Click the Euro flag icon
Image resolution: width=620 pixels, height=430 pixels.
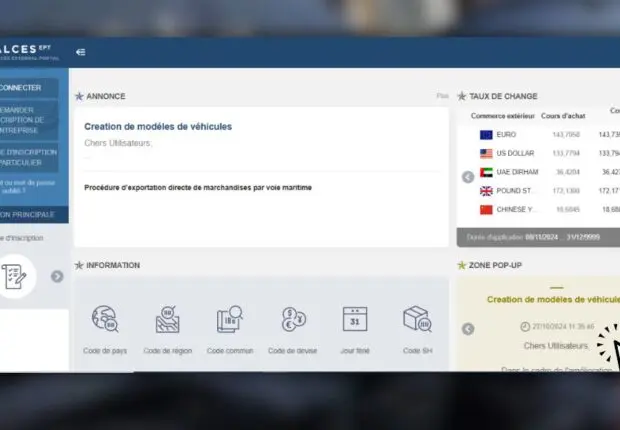click(x=486, y=135)
